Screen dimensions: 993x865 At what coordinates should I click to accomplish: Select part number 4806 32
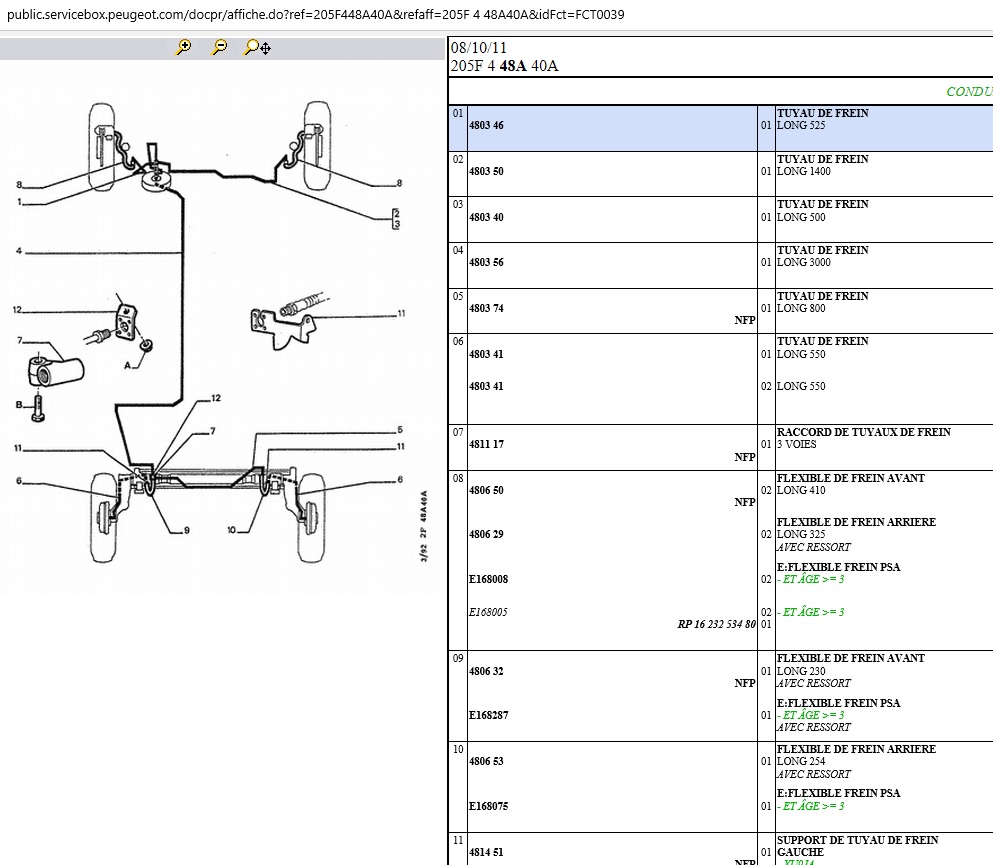coord(486,672)
